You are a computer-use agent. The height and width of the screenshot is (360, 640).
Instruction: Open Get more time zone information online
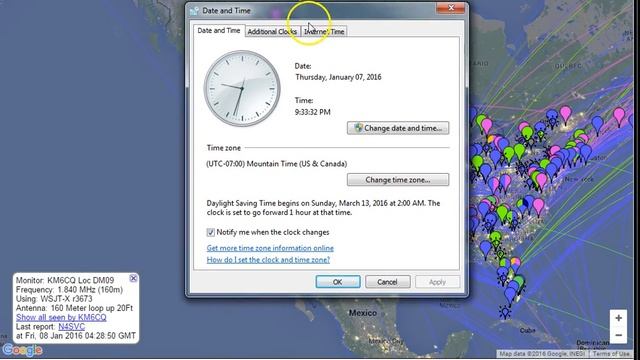click(270, 248)
